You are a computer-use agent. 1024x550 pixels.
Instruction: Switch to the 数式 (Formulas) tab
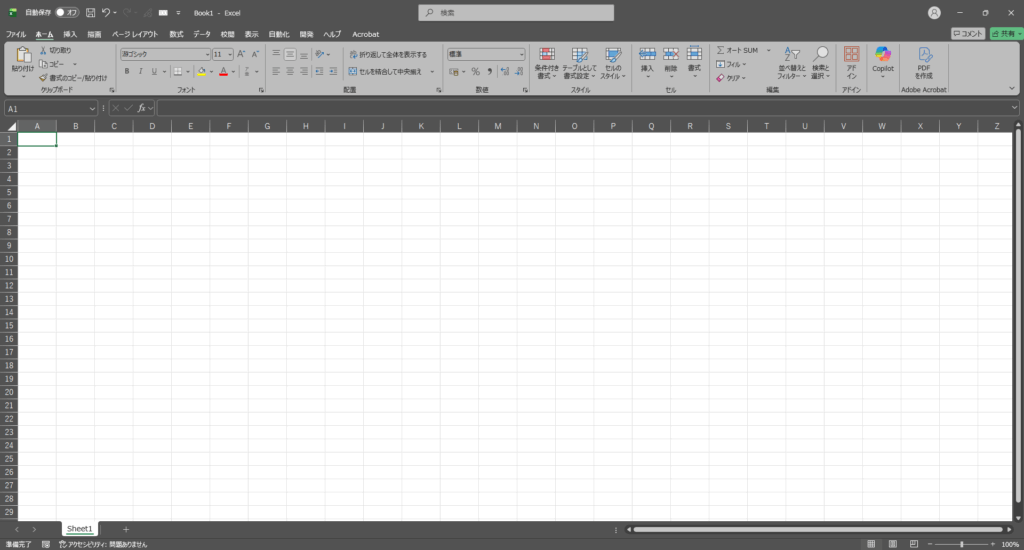(176, 34)
